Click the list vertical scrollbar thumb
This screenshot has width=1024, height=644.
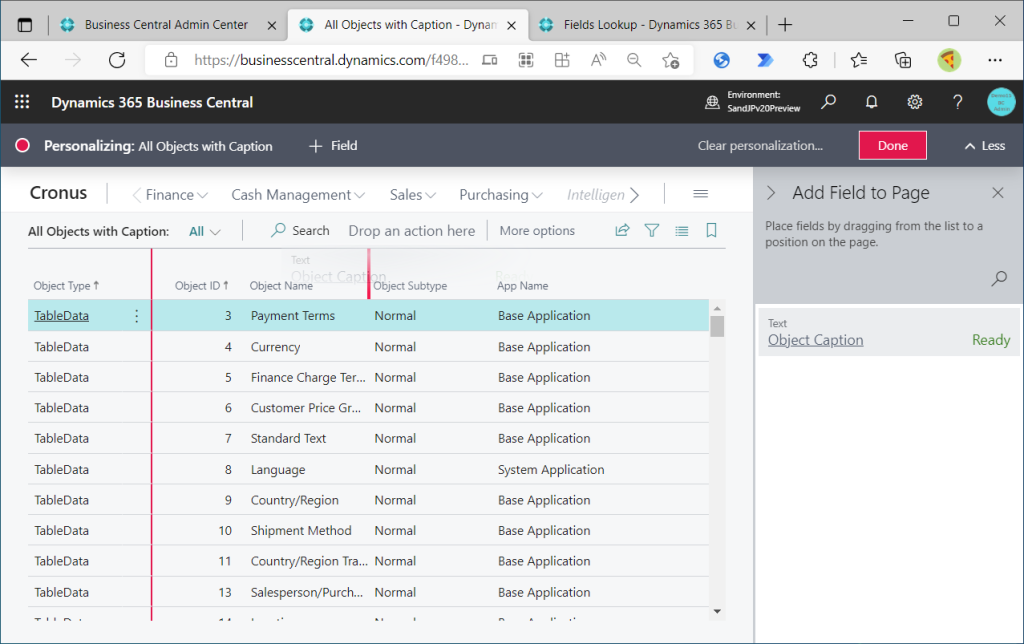[717, 326]
